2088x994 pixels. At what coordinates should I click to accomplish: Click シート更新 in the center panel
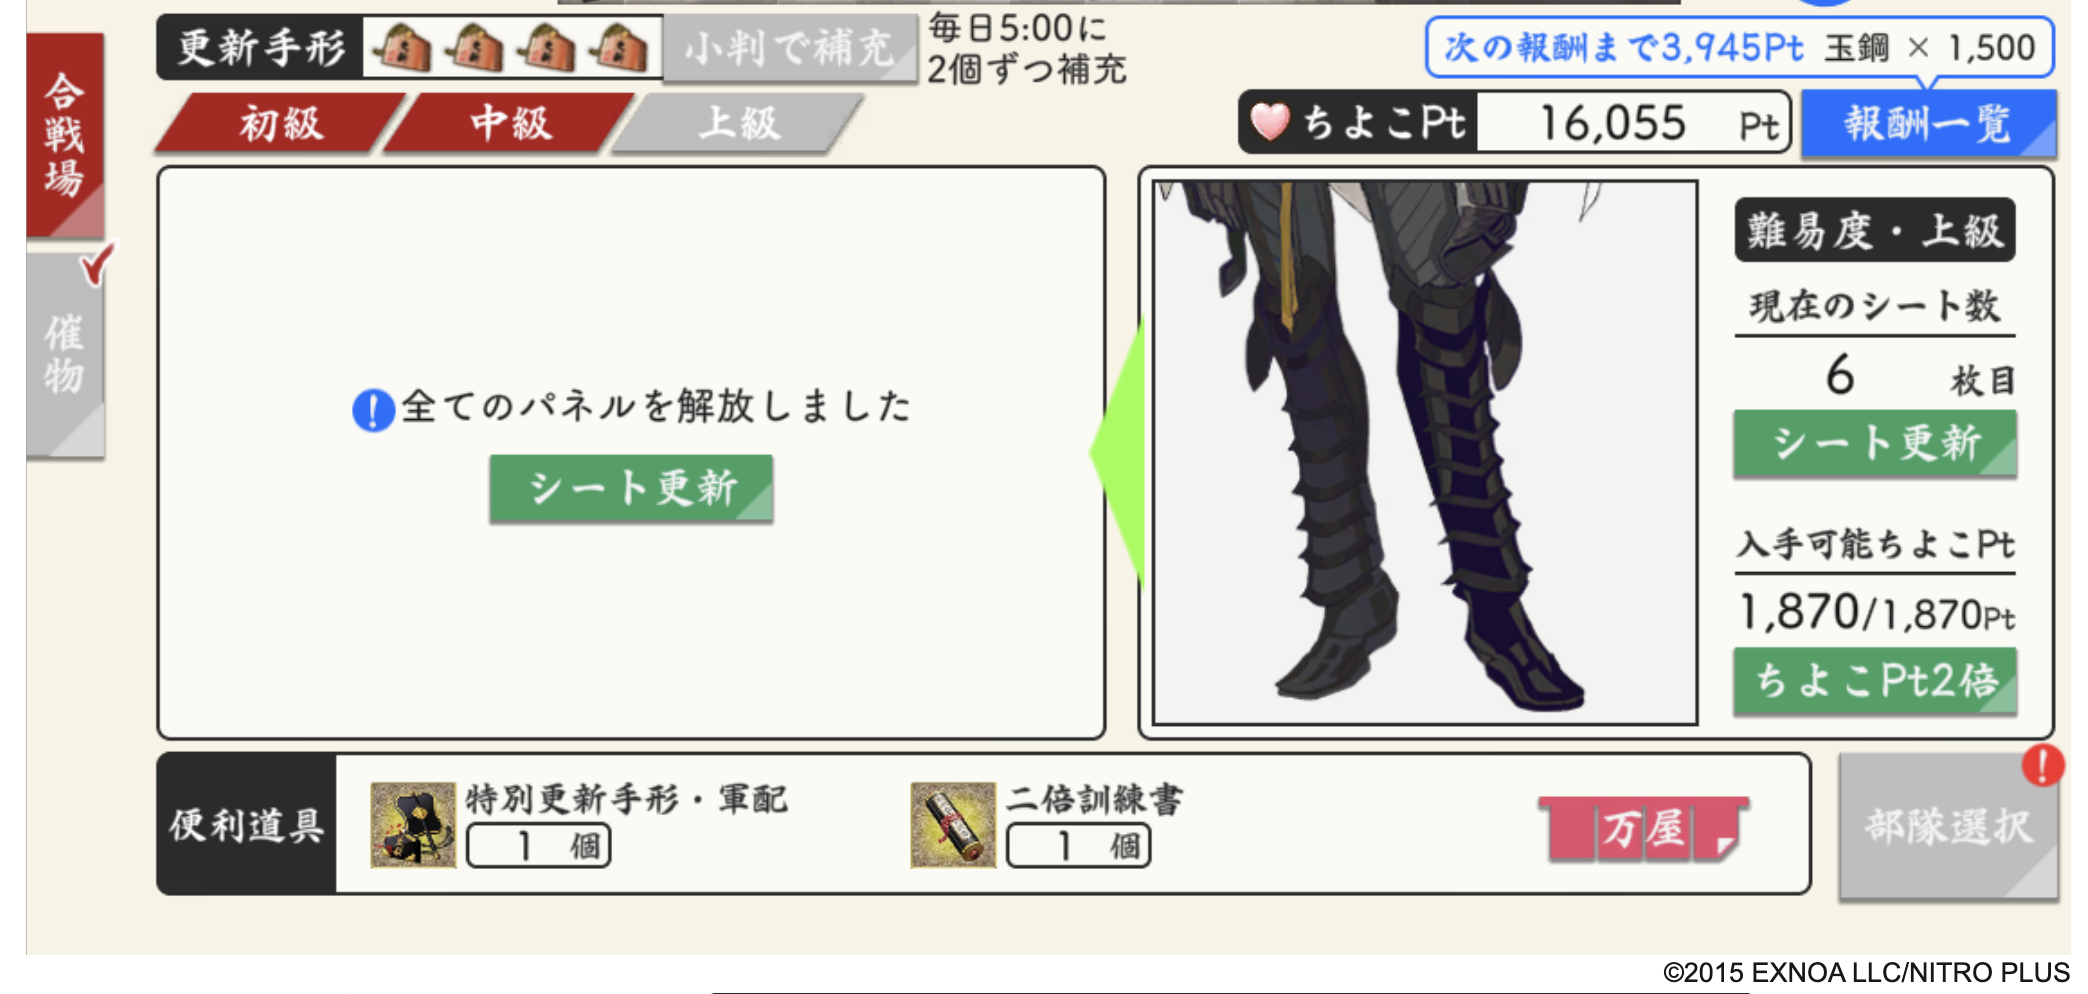[631, 488]
